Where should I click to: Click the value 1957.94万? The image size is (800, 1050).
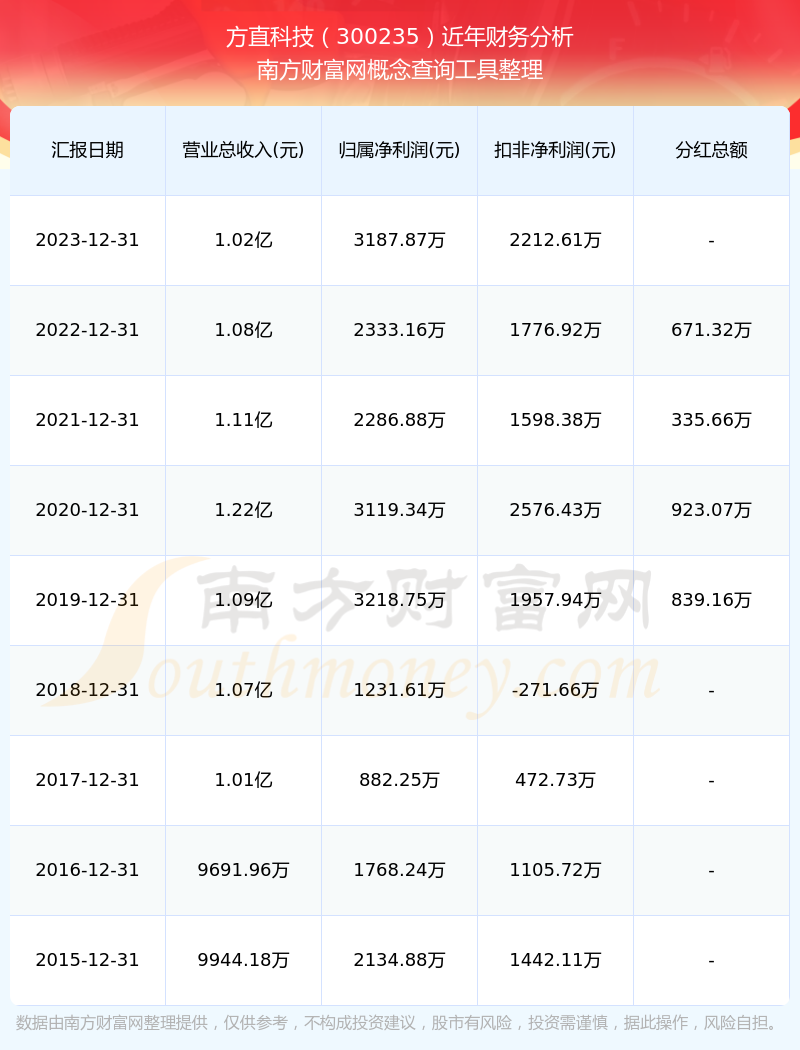tap(556, 600)
